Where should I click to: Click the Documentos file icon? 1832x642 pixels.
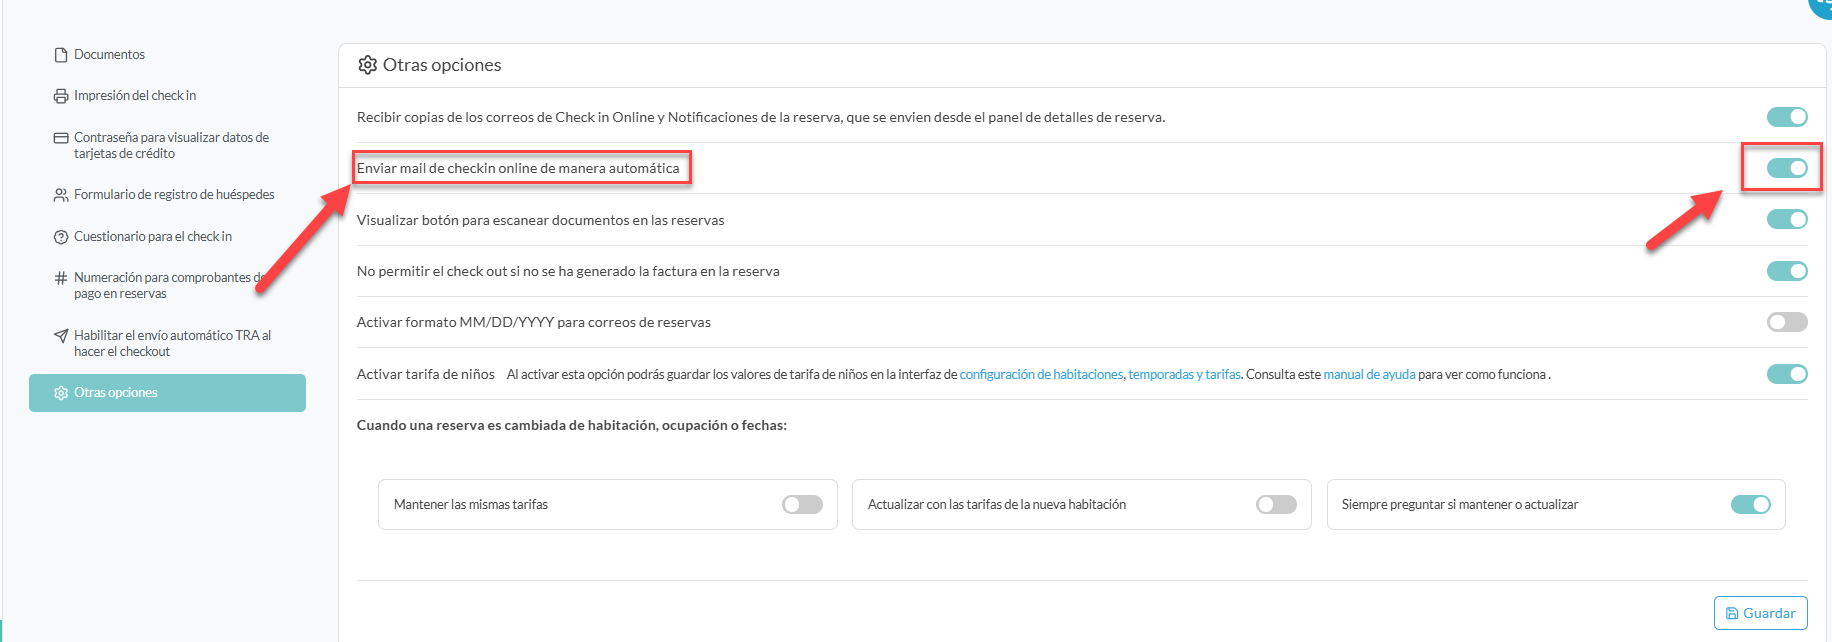click(x=61, y=55)
